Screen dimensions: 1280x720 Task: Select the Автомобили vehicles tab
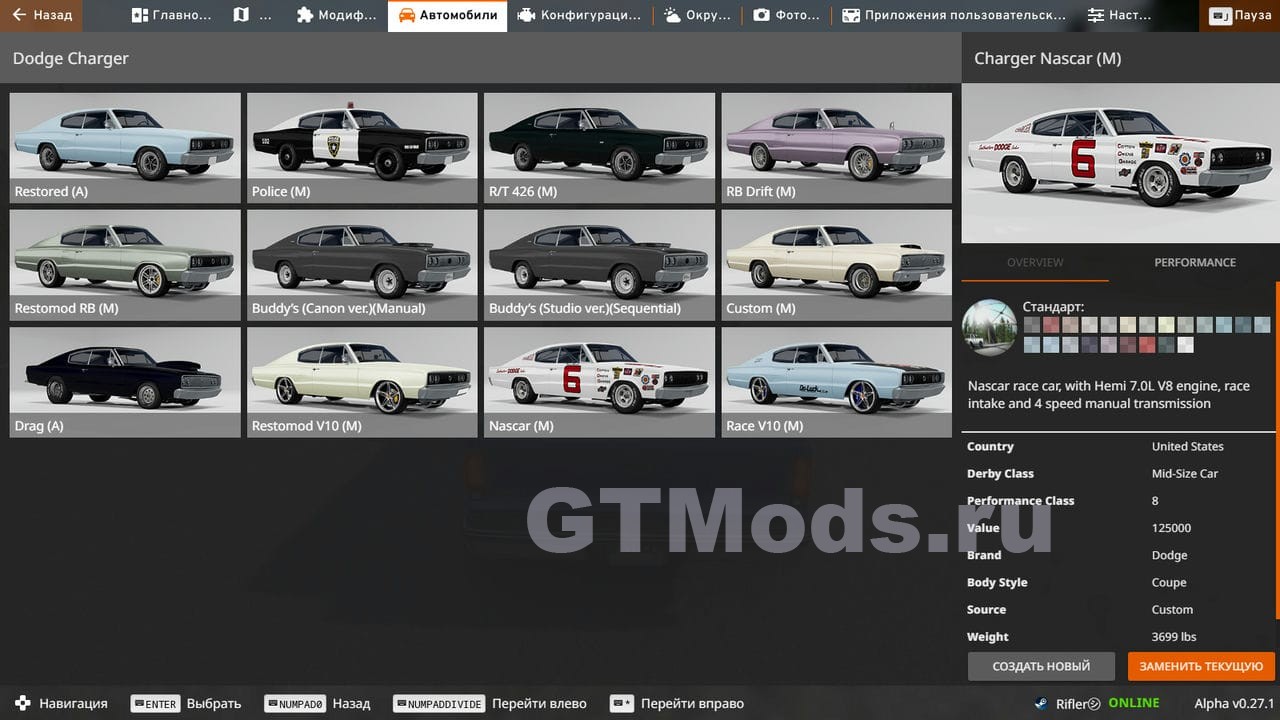pyautogui.click(x=447, y=15)
